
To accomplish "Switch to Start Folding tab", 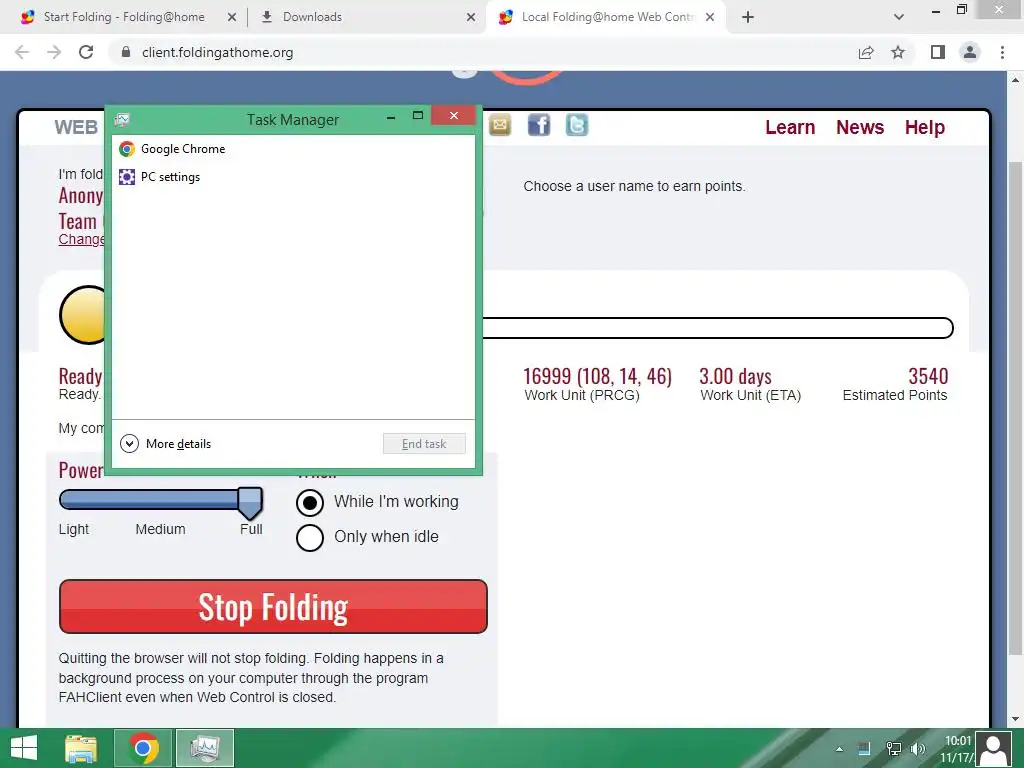I will click(124, 17).
